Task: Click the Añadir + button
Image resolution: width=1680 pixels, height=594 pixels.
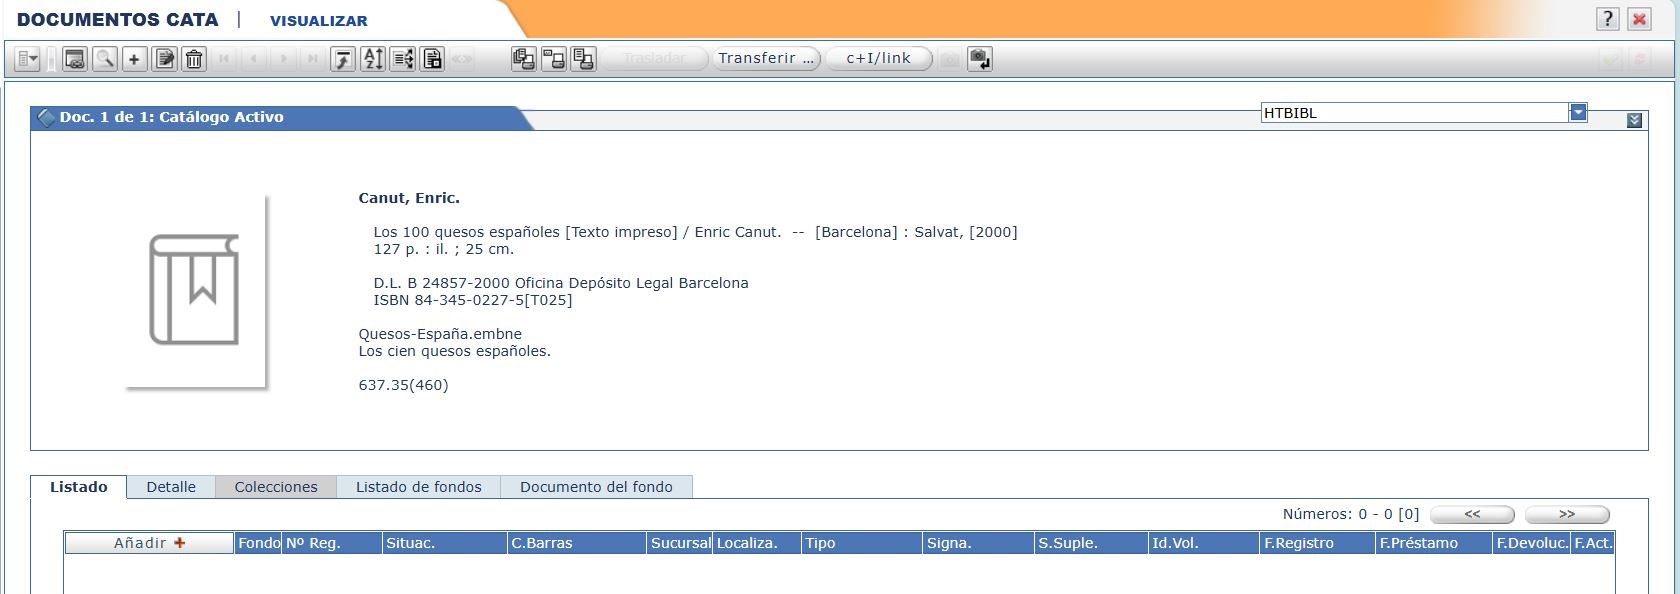Action: (x=150, y=543)
